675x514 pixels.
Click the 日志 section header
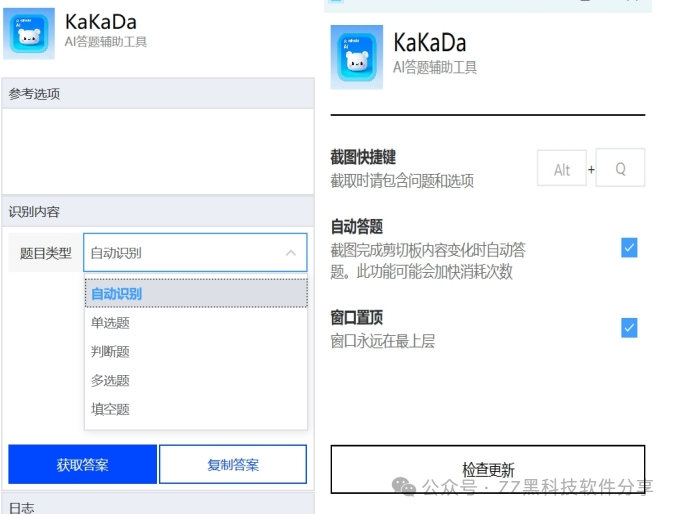point(158,505)
